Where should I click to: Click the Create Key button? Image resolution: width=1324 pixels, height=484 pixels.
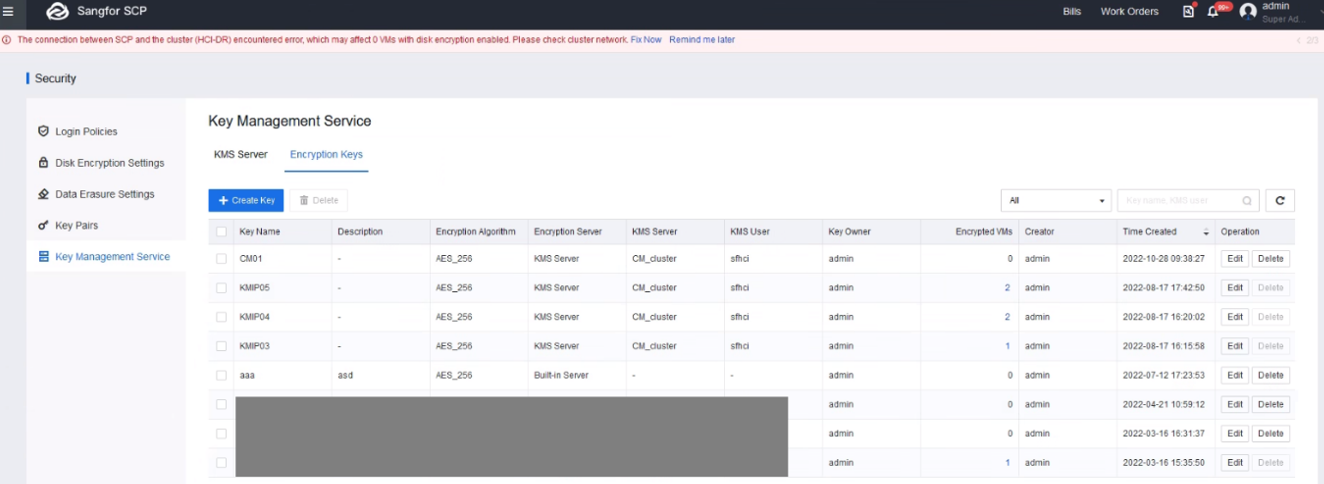coord(246,200)
